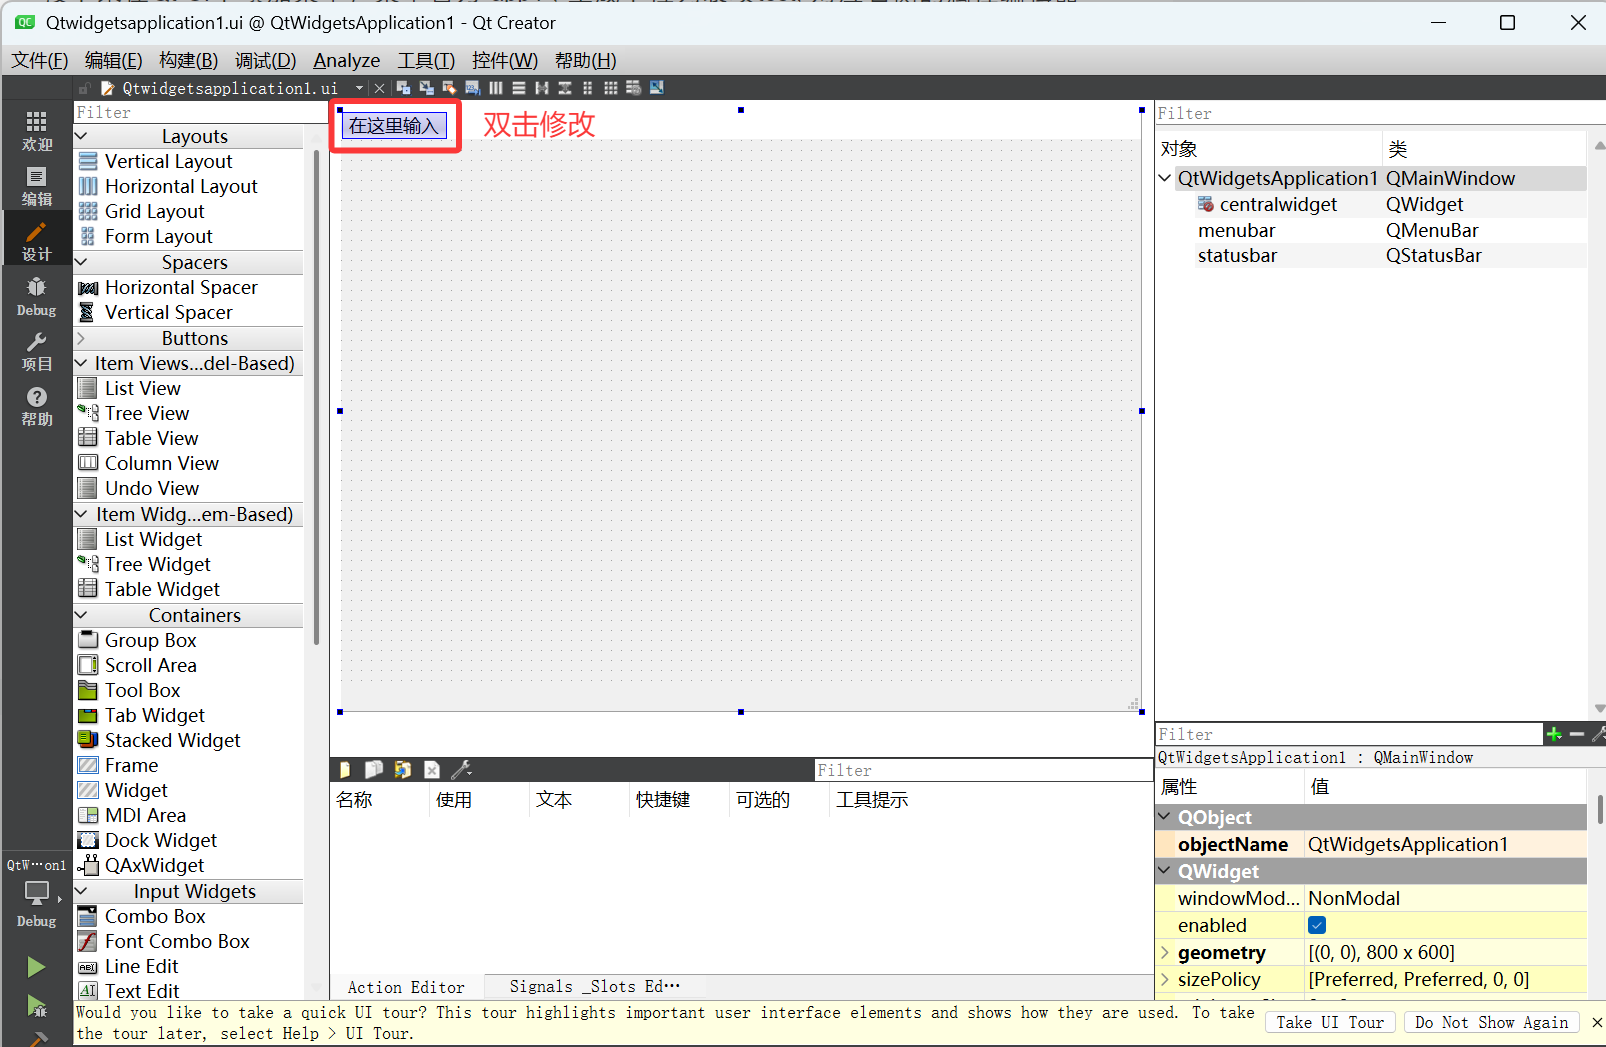Open the 编辑(E) menu
Image resolution: width=1606 pixels, height=1047 pixels.
click(x=114, y=60)
